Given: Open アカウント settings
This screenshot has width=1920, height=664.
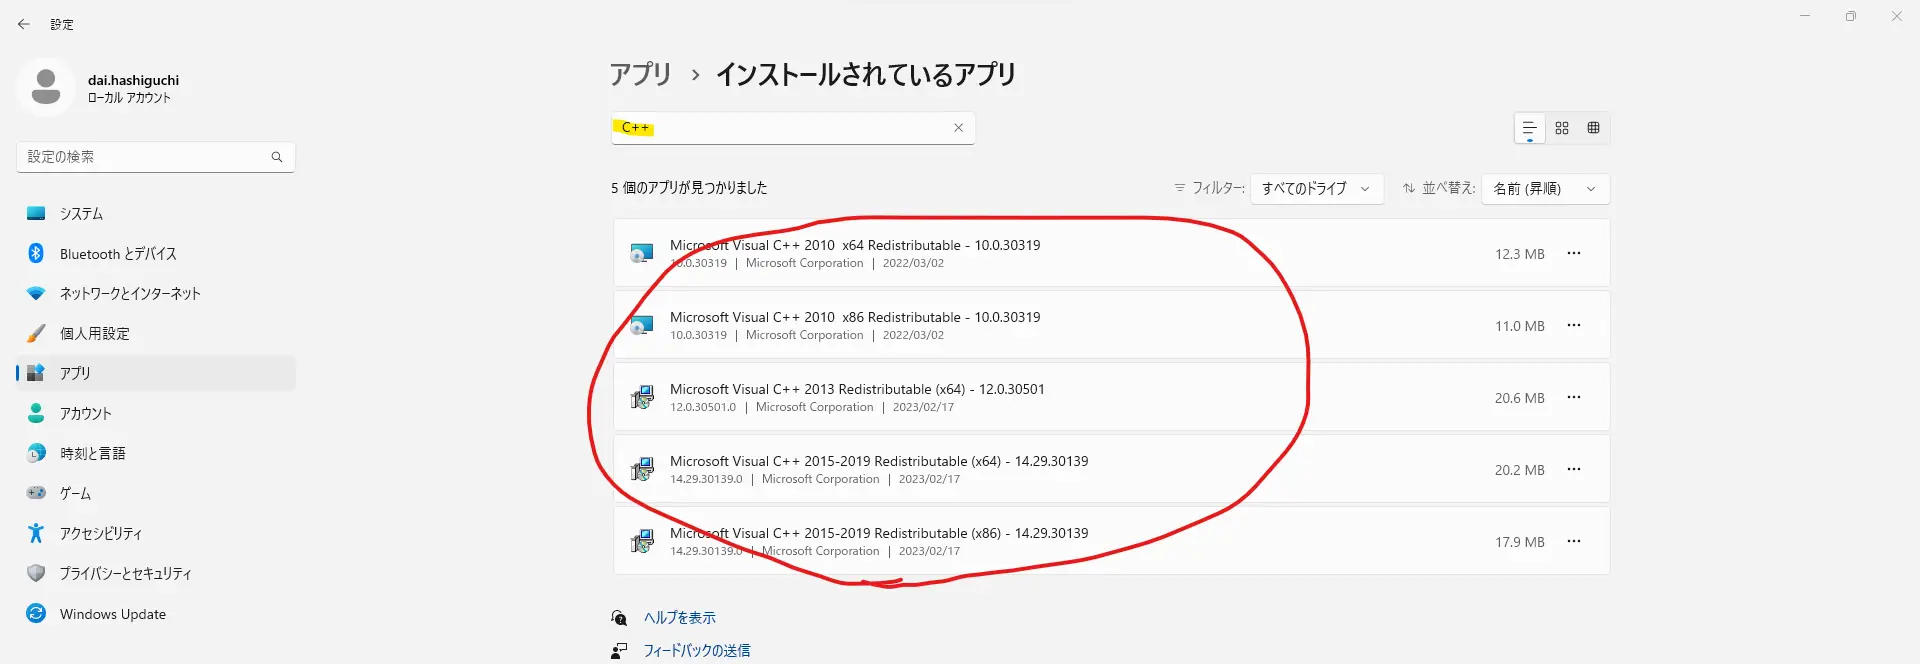Looking at the screenshot, I should pos(156,413).
